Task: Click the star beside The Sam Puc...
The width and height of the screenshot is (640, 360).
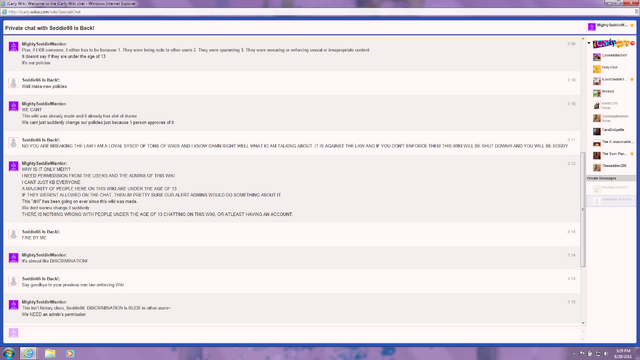Action: pos(632,154)
